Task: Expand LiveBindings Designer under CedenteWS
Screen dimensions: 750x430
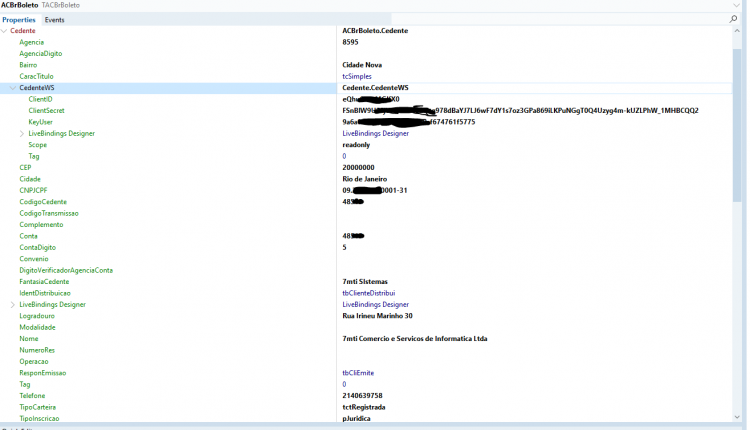Action: 22,133
